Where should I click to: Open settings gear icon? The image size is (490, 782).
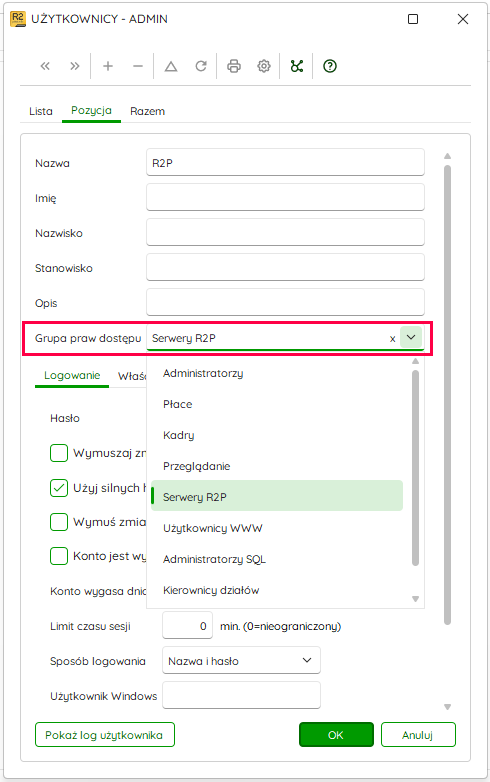coord(264,66)
